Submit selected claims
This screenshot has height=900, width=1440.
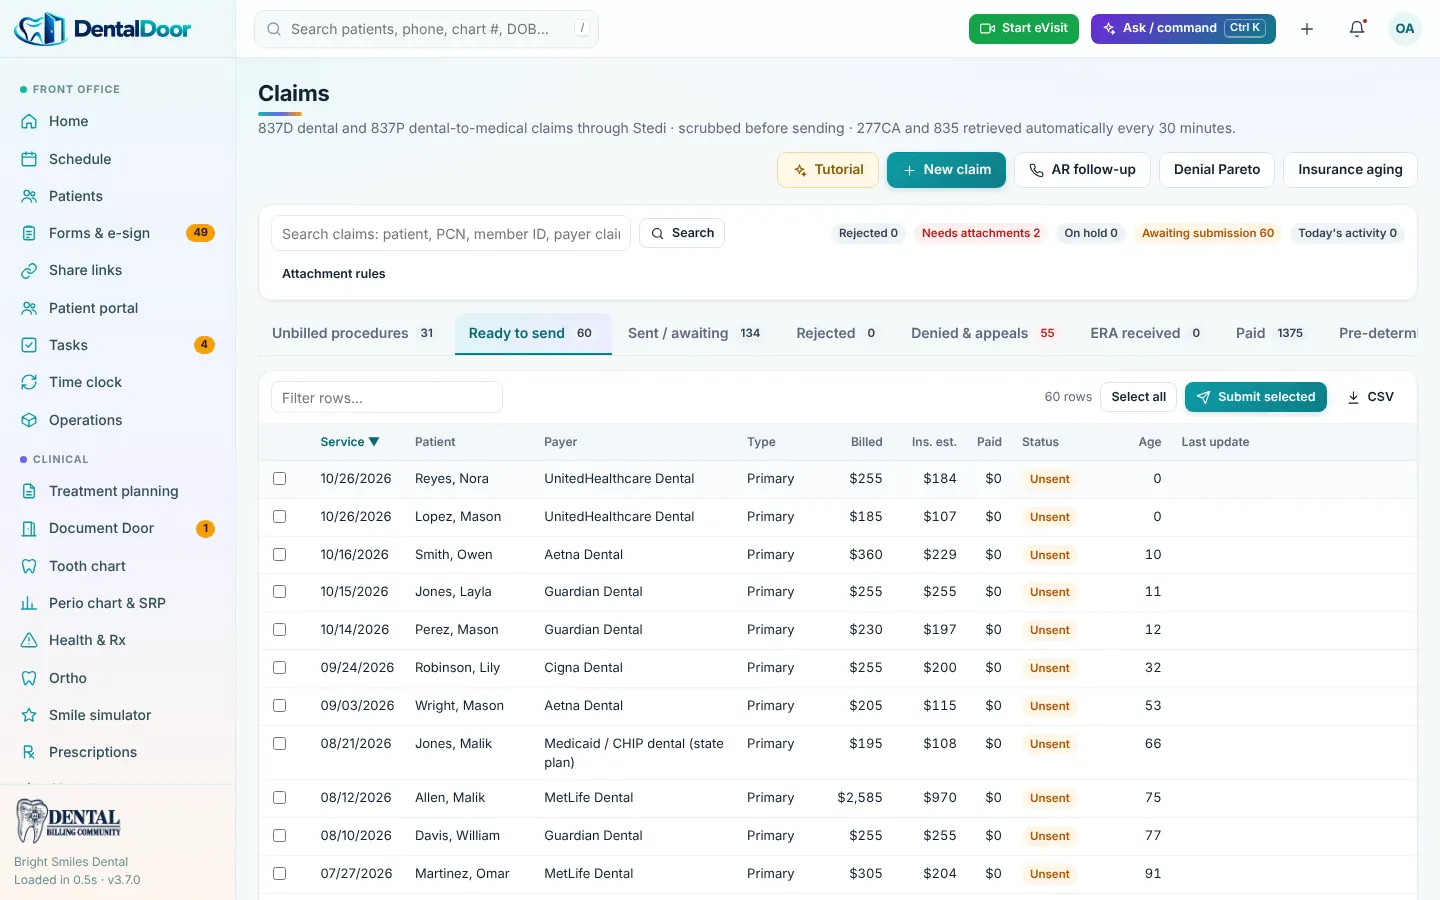(x=1256, y=397)
